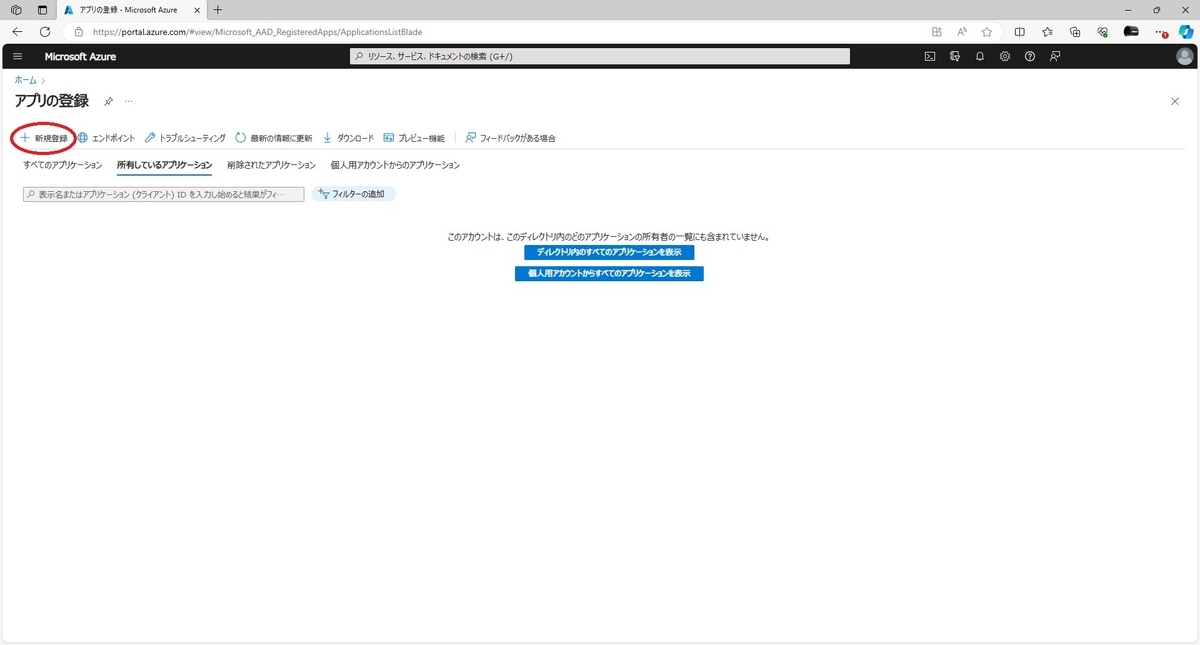Screen dimensions: 1200x645
Task: Open トラブルシューティング from the command bar
Action: [x=192, y=138]
